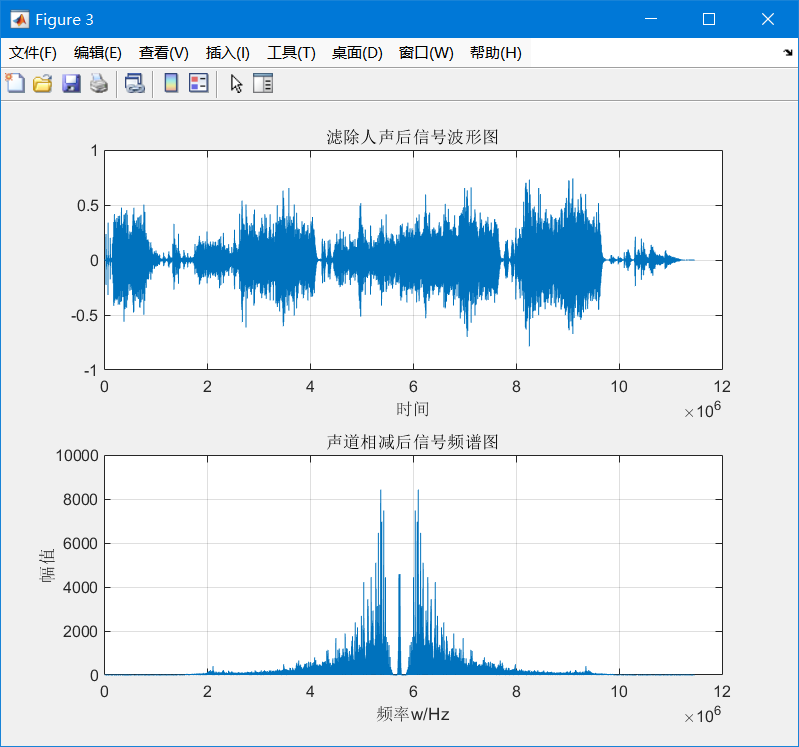This screenshot has height=747, width=799.
Task: Click the Figure 3 window title text
Action: 64,20
